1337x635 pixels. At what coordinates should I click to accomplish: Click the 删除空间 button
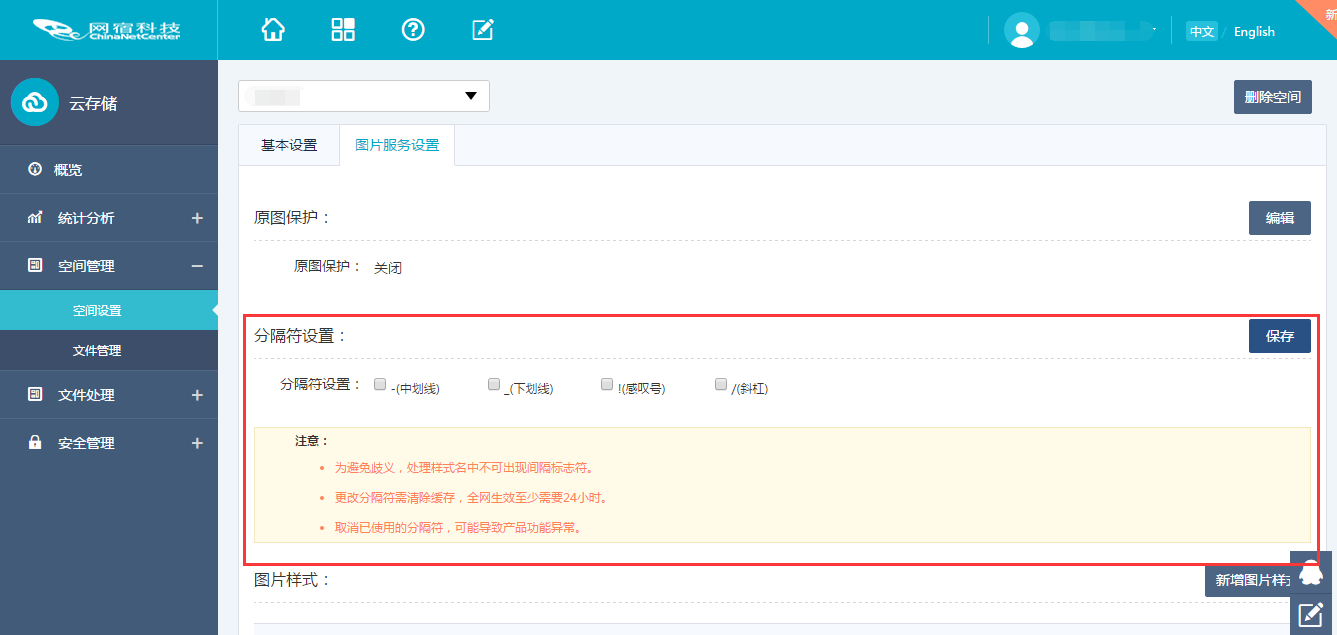[1272, 96]
